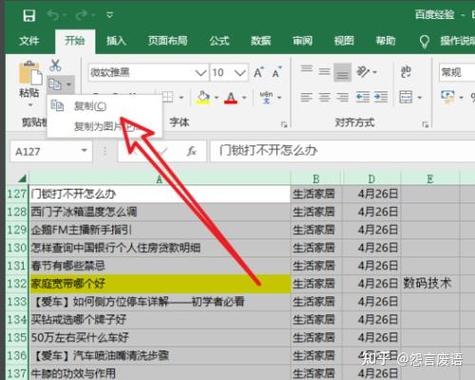Apply the red Font Color A
The image size is (475, 380).
pos(231,97)
